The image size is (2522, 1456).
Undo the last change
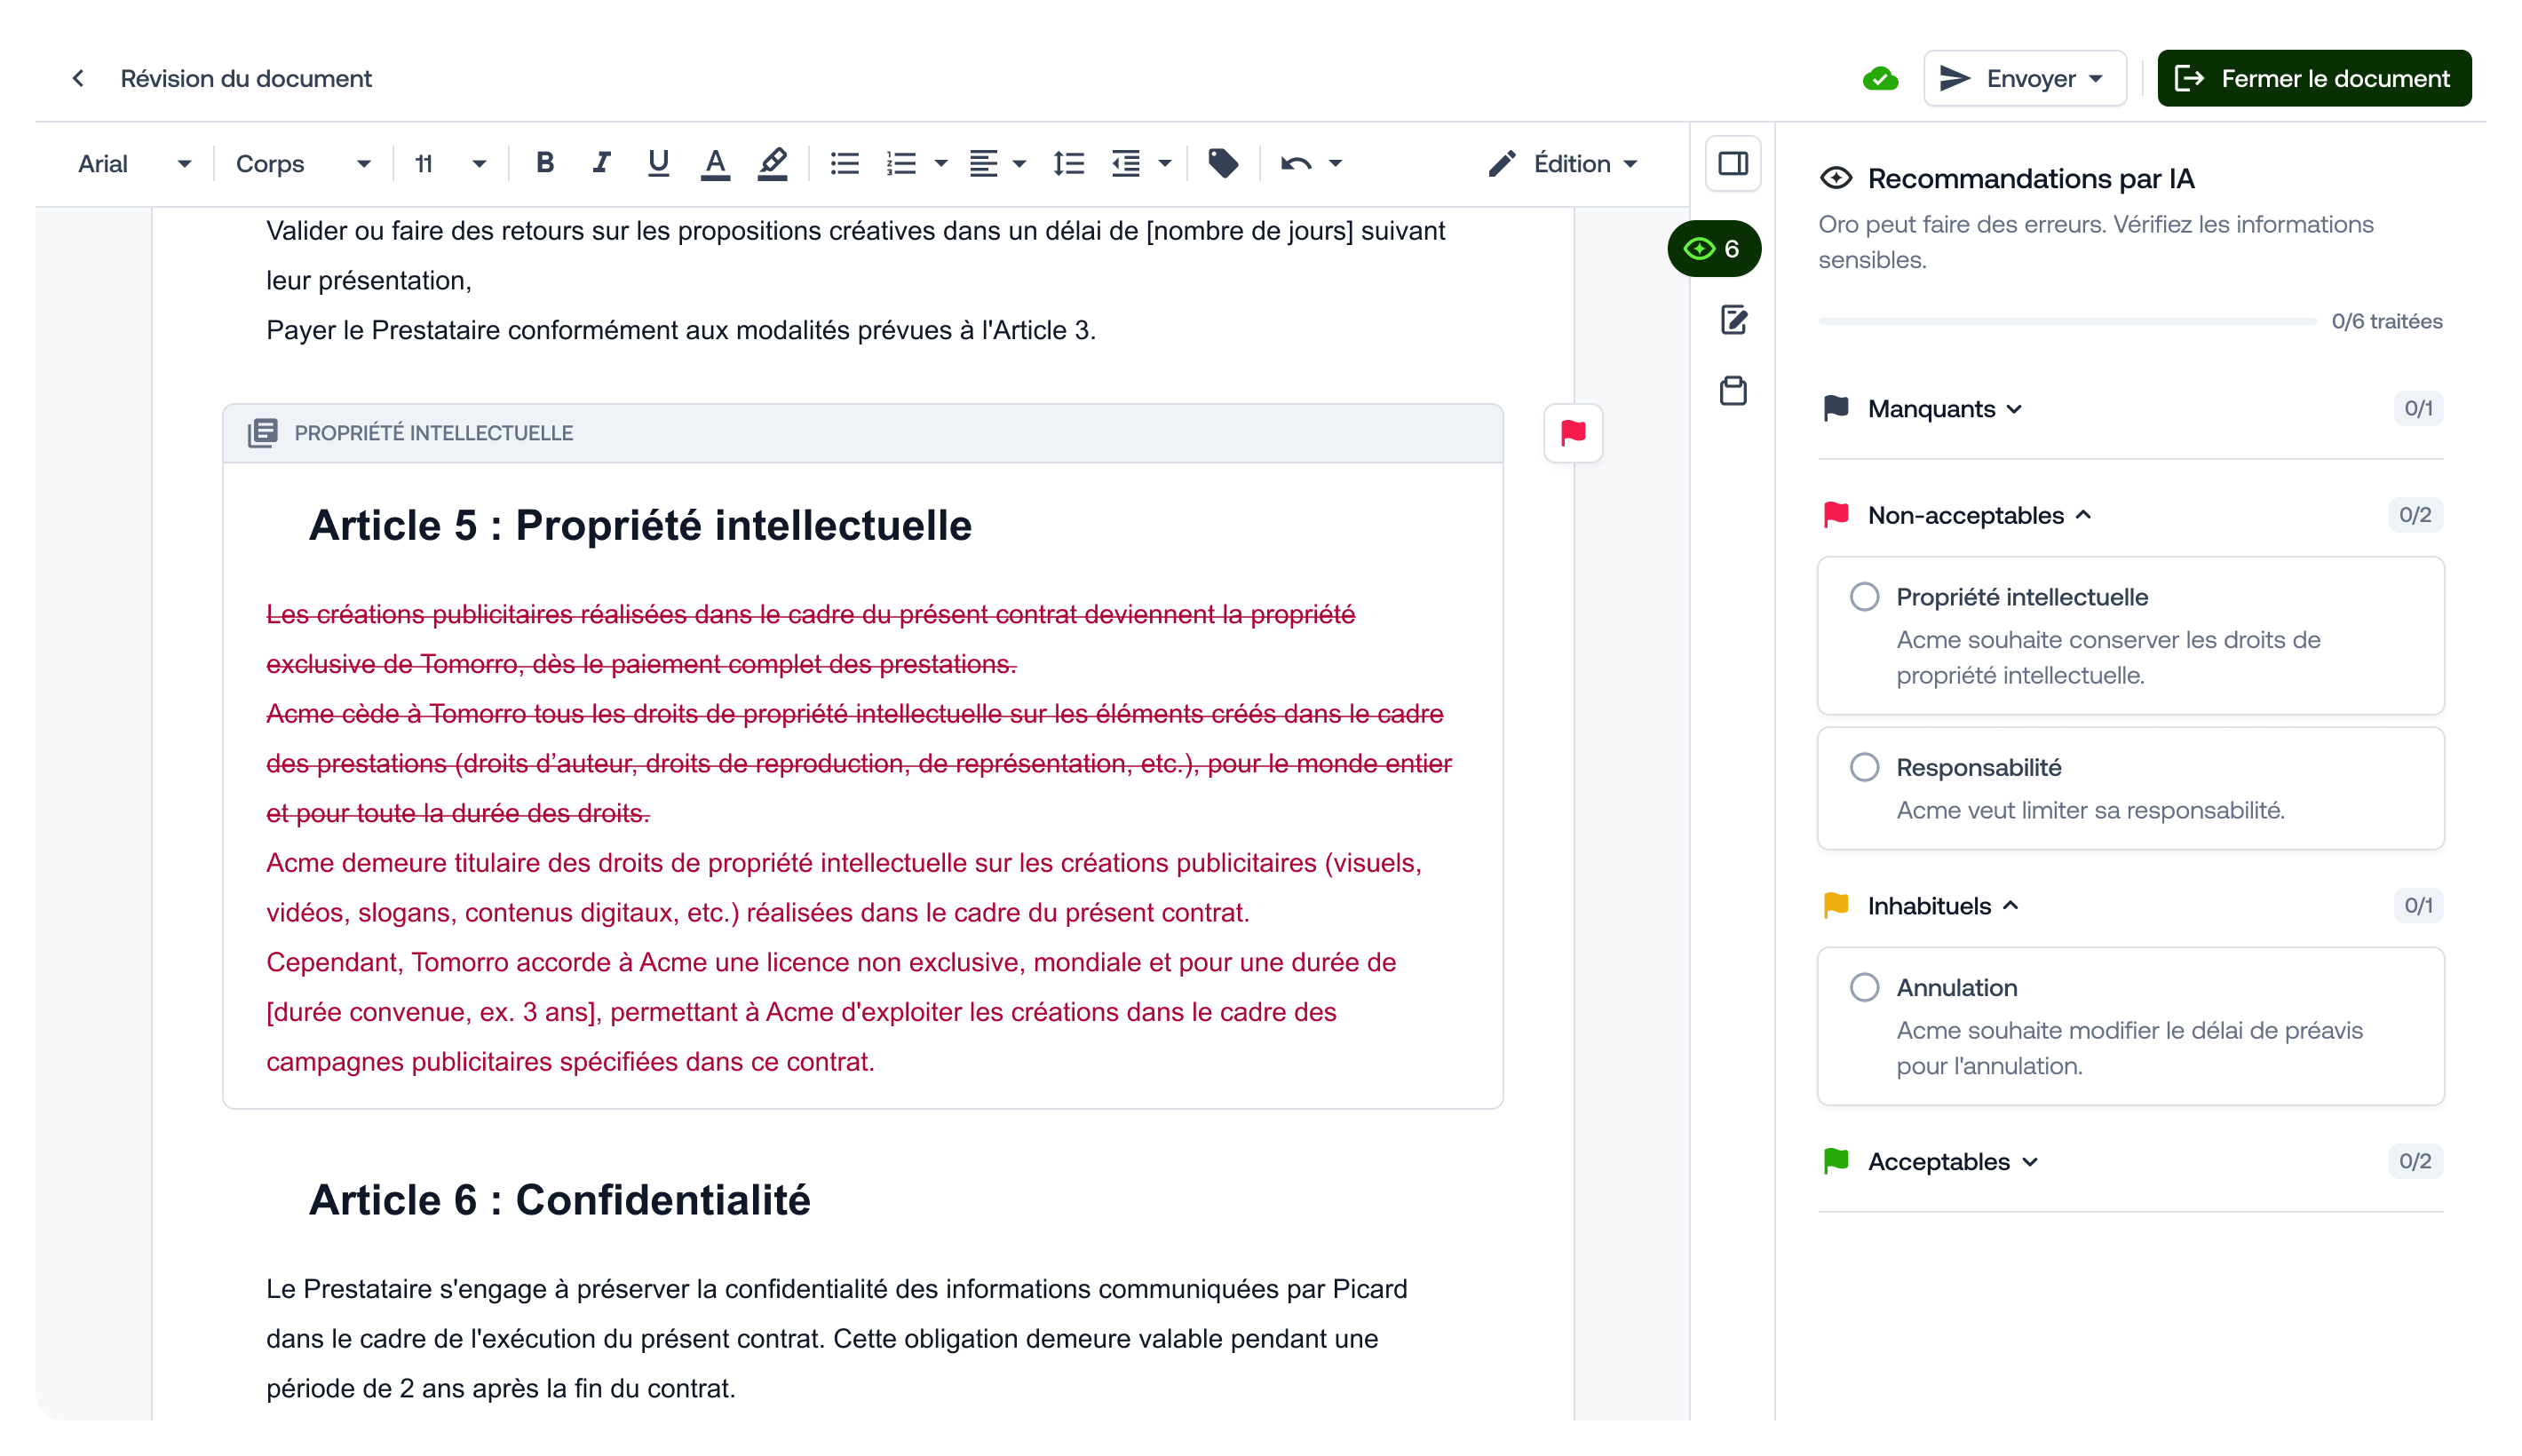(x=1295, y=163)
